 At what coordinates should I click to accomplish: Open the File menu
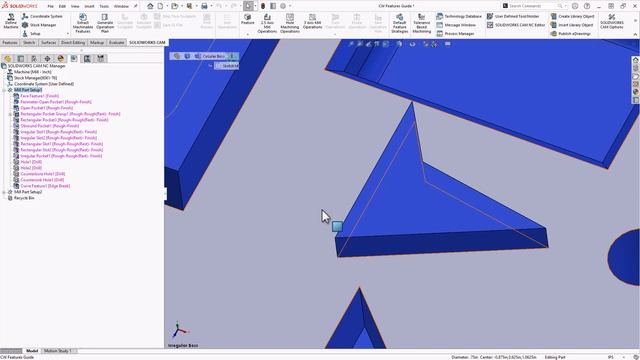(50, 6)
